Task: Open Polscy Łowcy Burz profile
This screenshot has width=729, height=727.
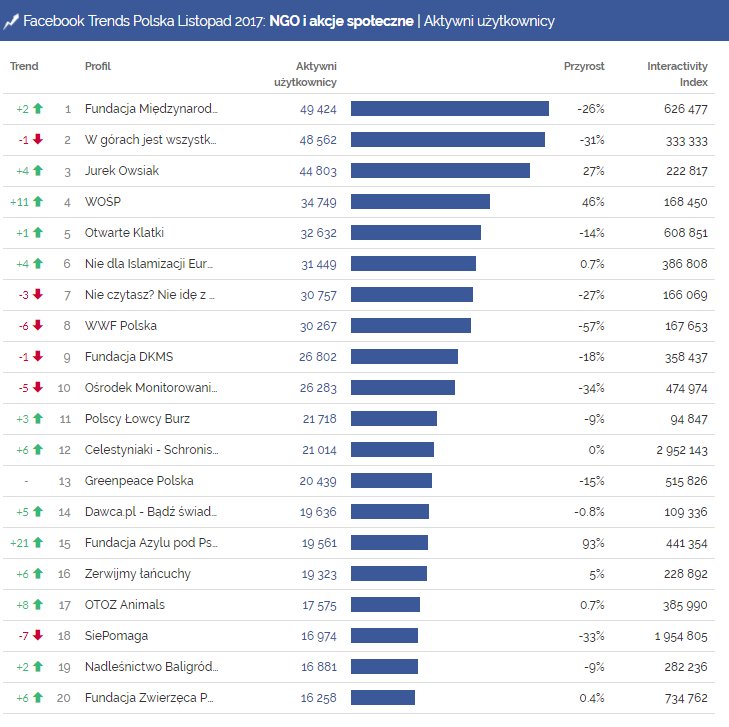Action: [x=137, y=419]
